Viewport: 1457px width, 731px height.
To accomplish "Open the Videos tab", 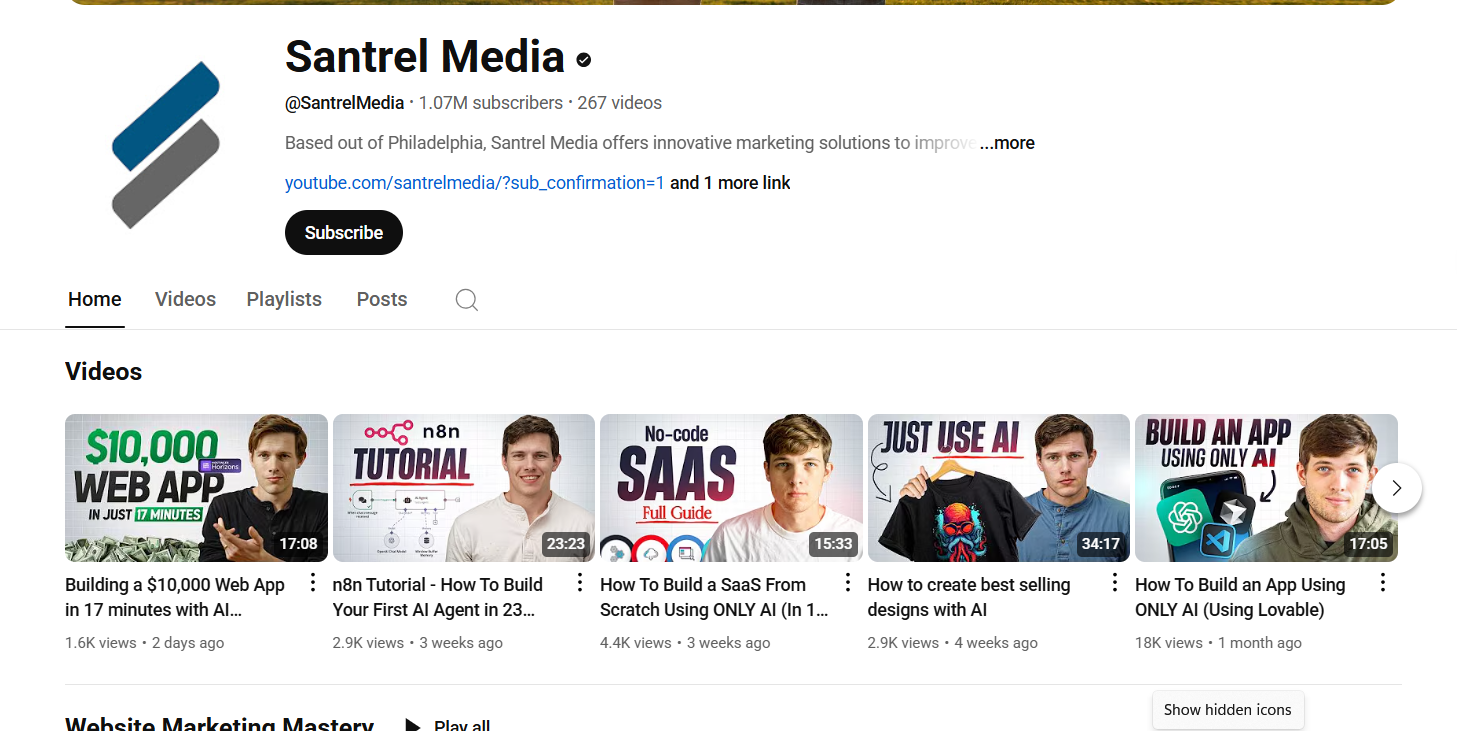I will (x=185, y=299).
